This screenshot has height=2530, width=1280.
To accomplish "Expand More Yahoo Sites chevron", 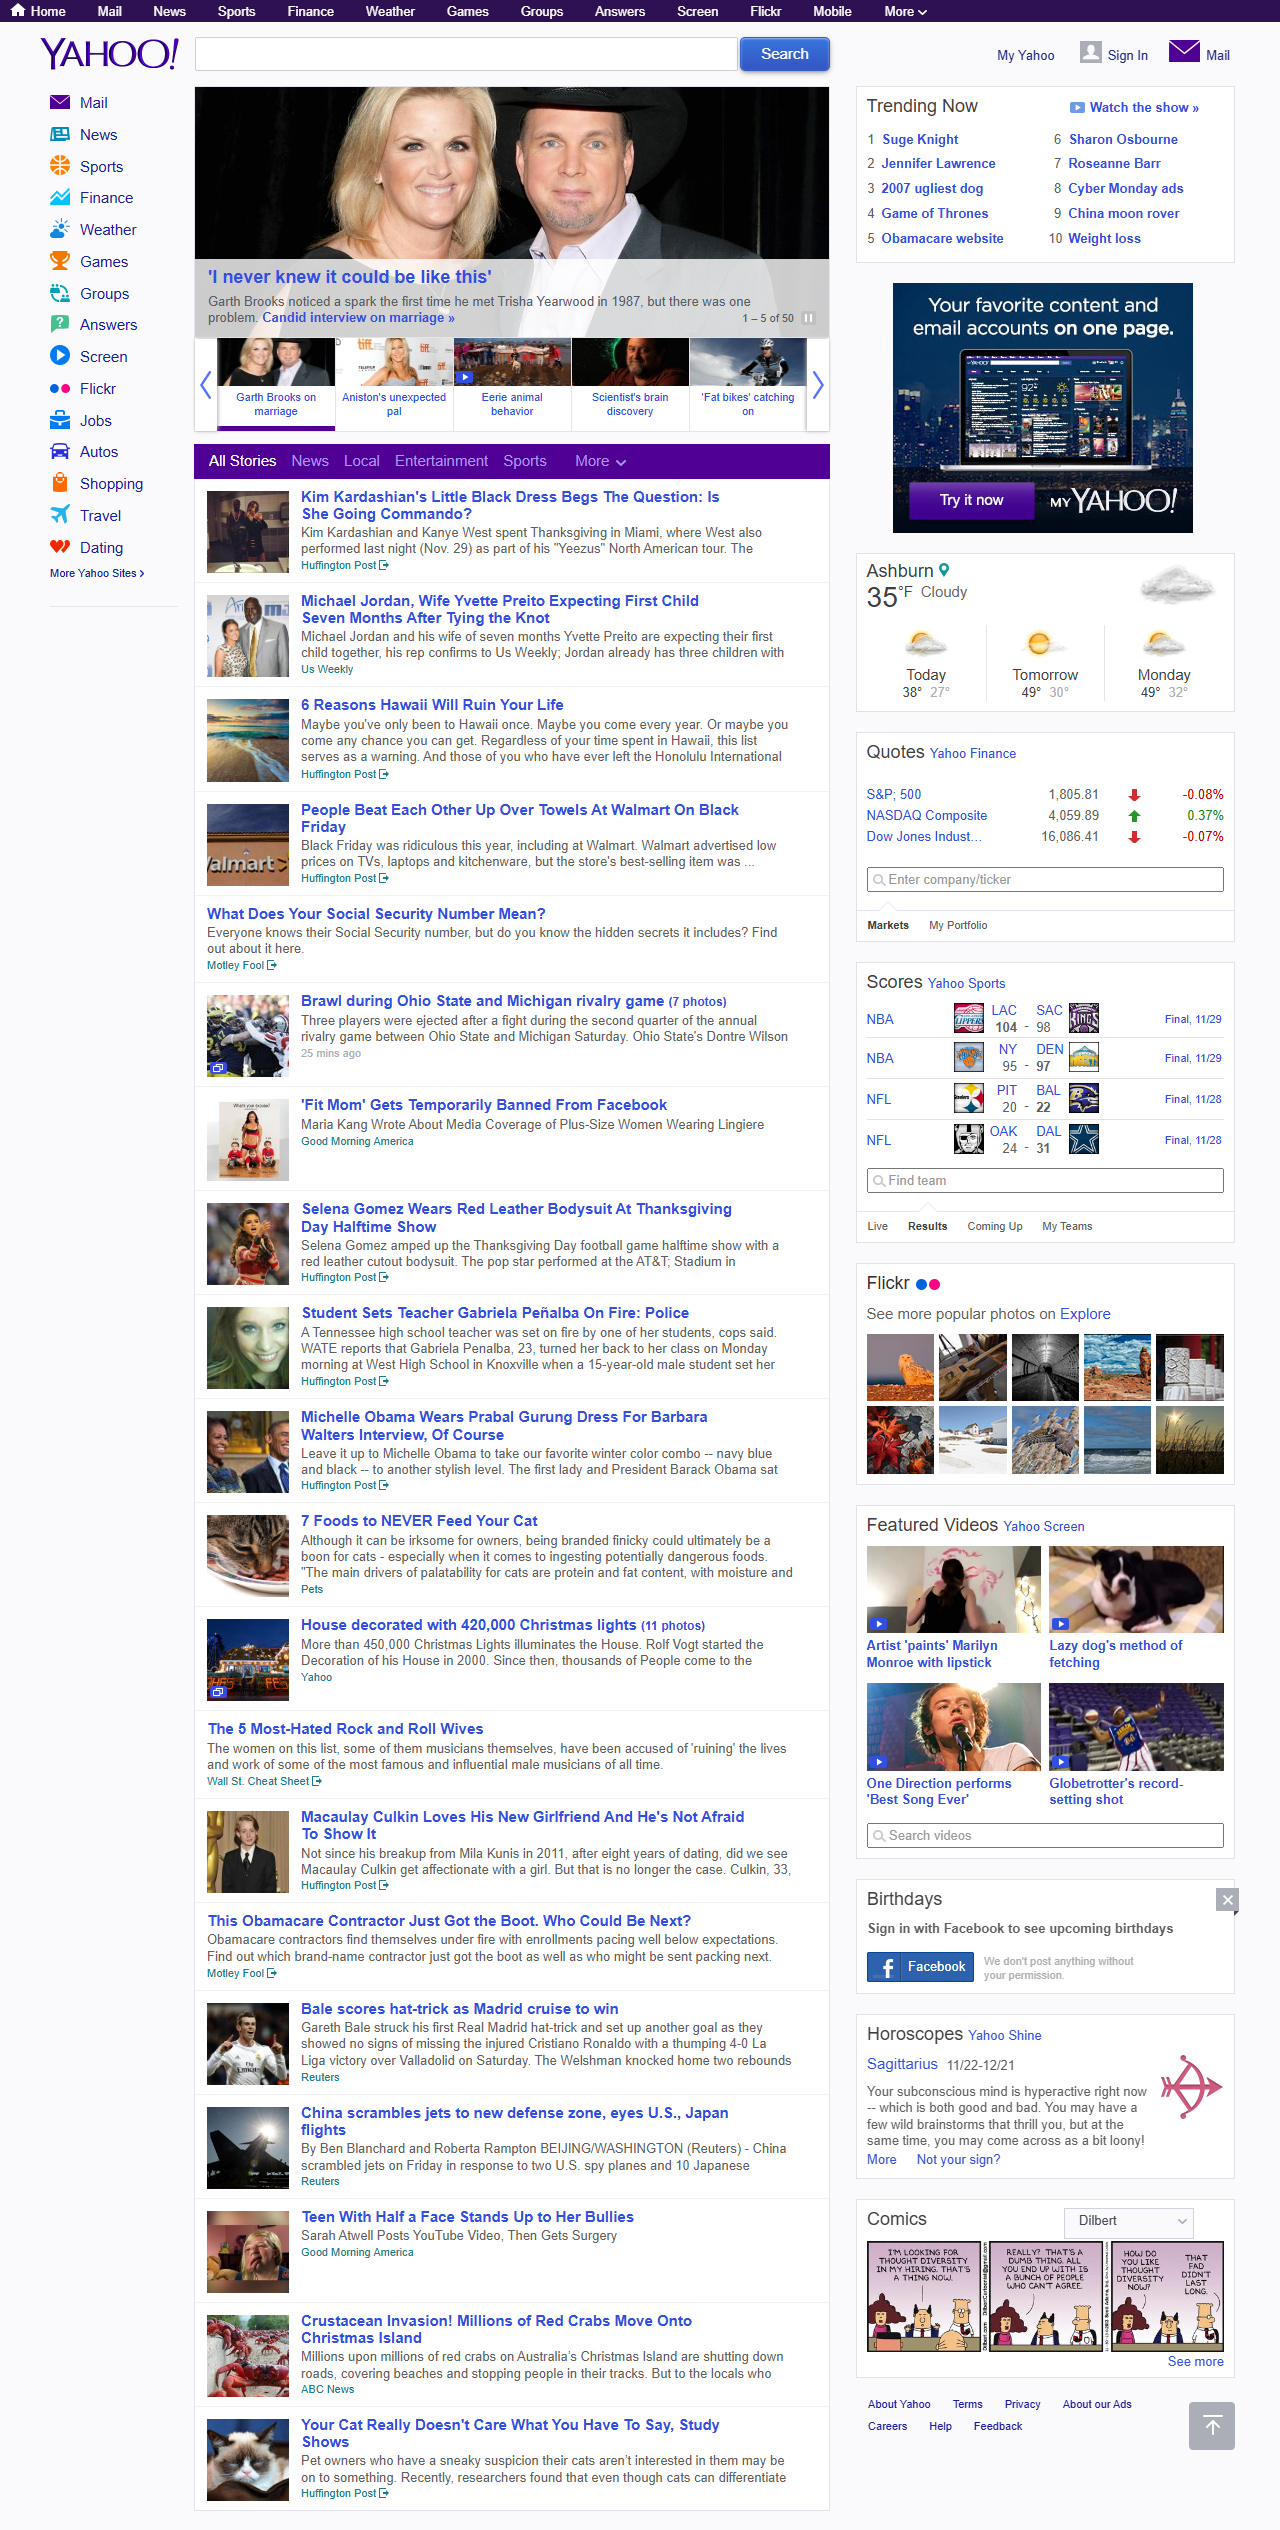I will pyautogui.click(x=141, y=573).
